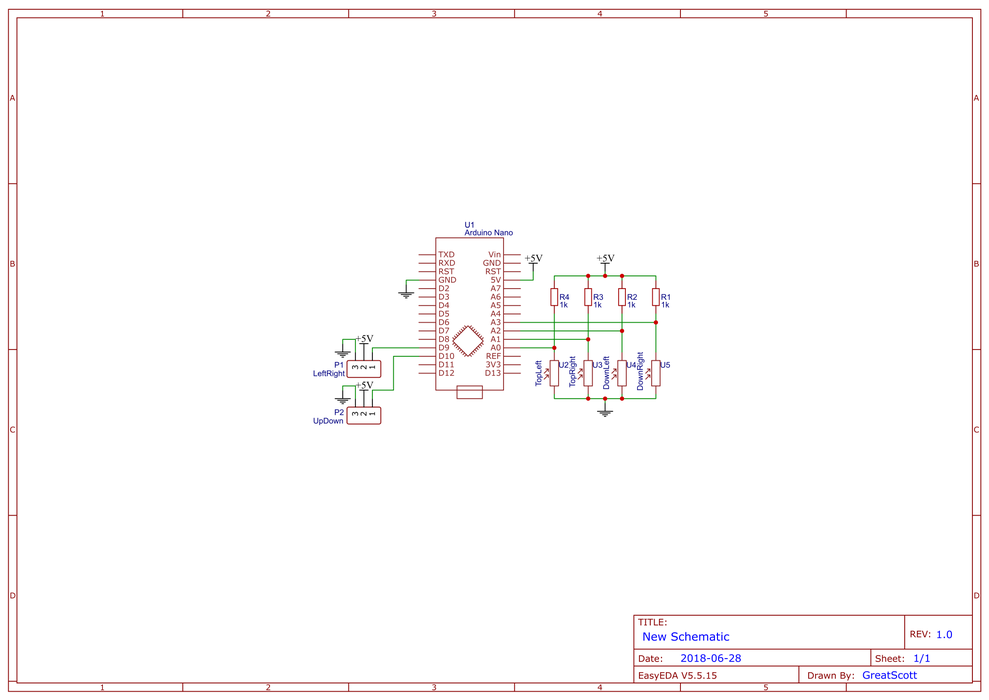Screen dimensions: 989x700
Task: Click the Vin pin label
Action: (x=494, y=255)
